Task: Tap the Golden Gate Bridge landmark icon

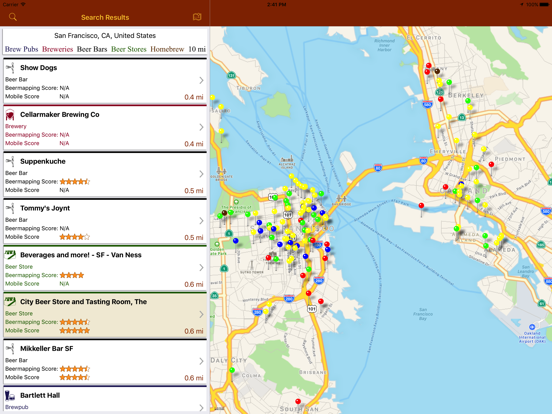Action: 220,172
